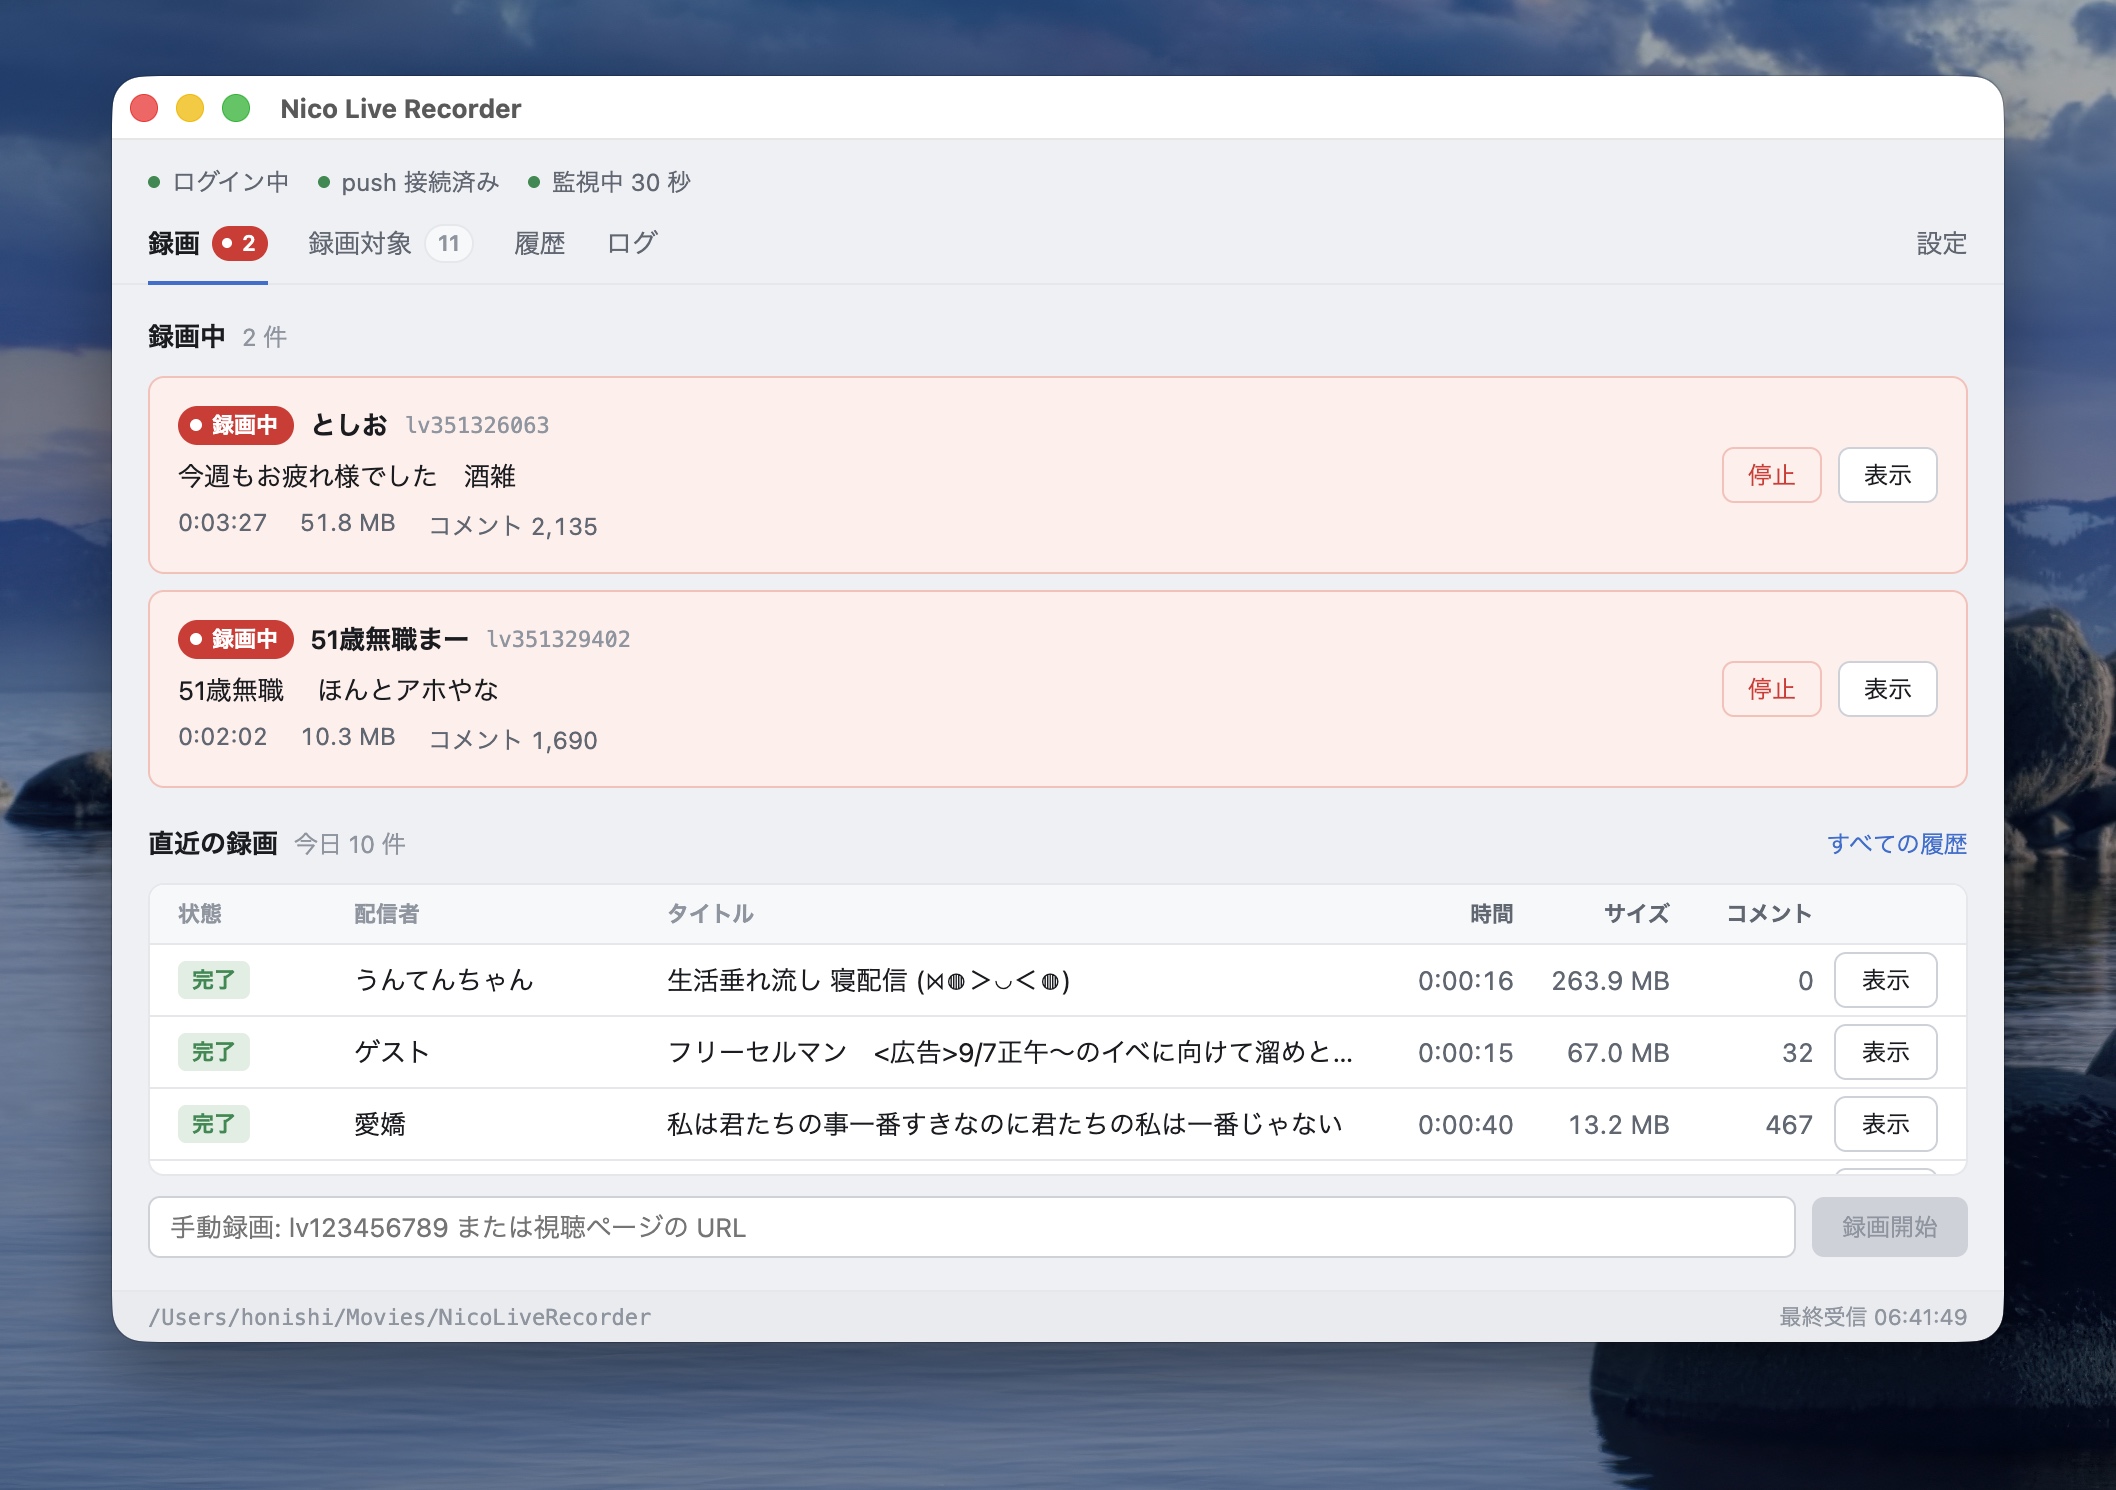Click the サイズ column header

[x=1636, y=914]
